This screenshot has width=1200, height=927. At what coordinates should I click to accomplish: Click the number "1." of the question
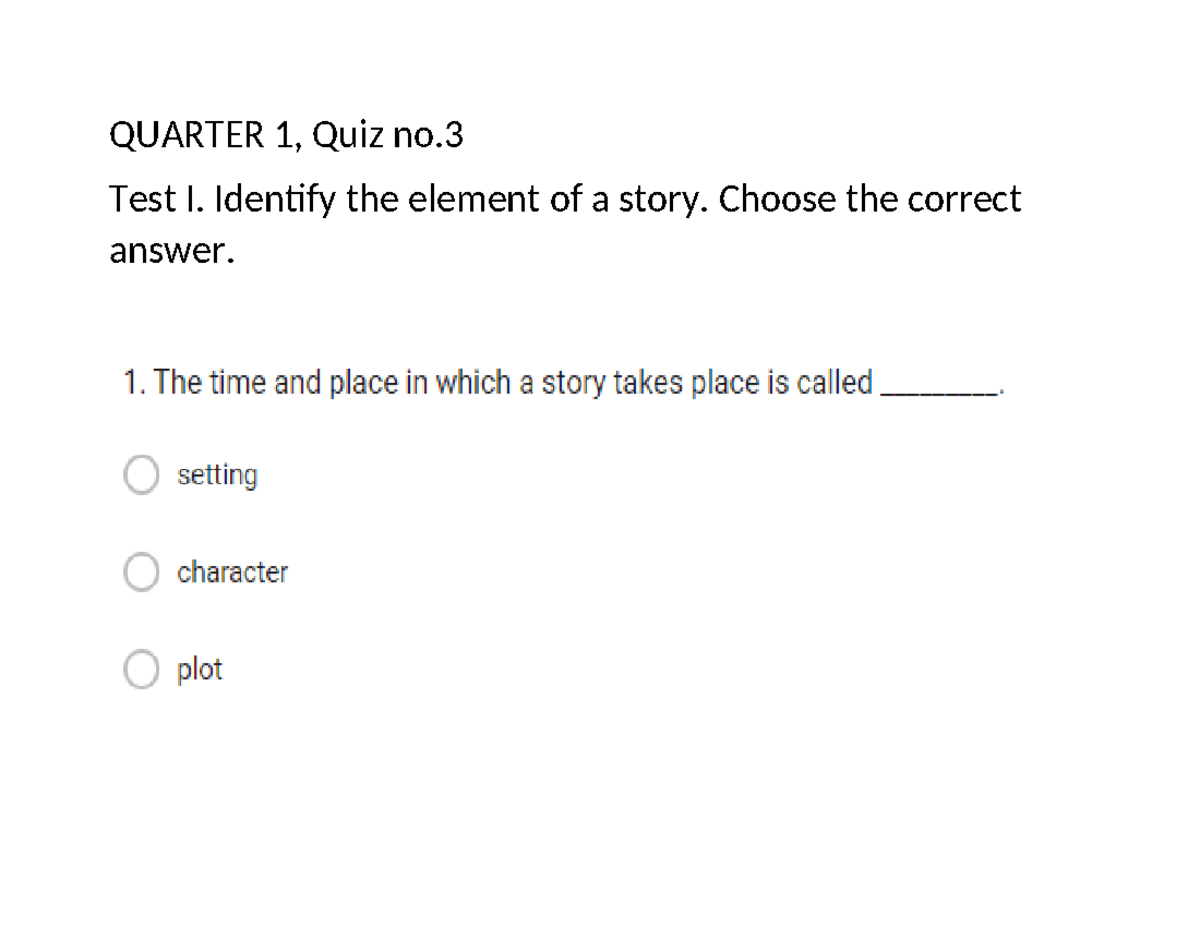click(x=132, y=382)
